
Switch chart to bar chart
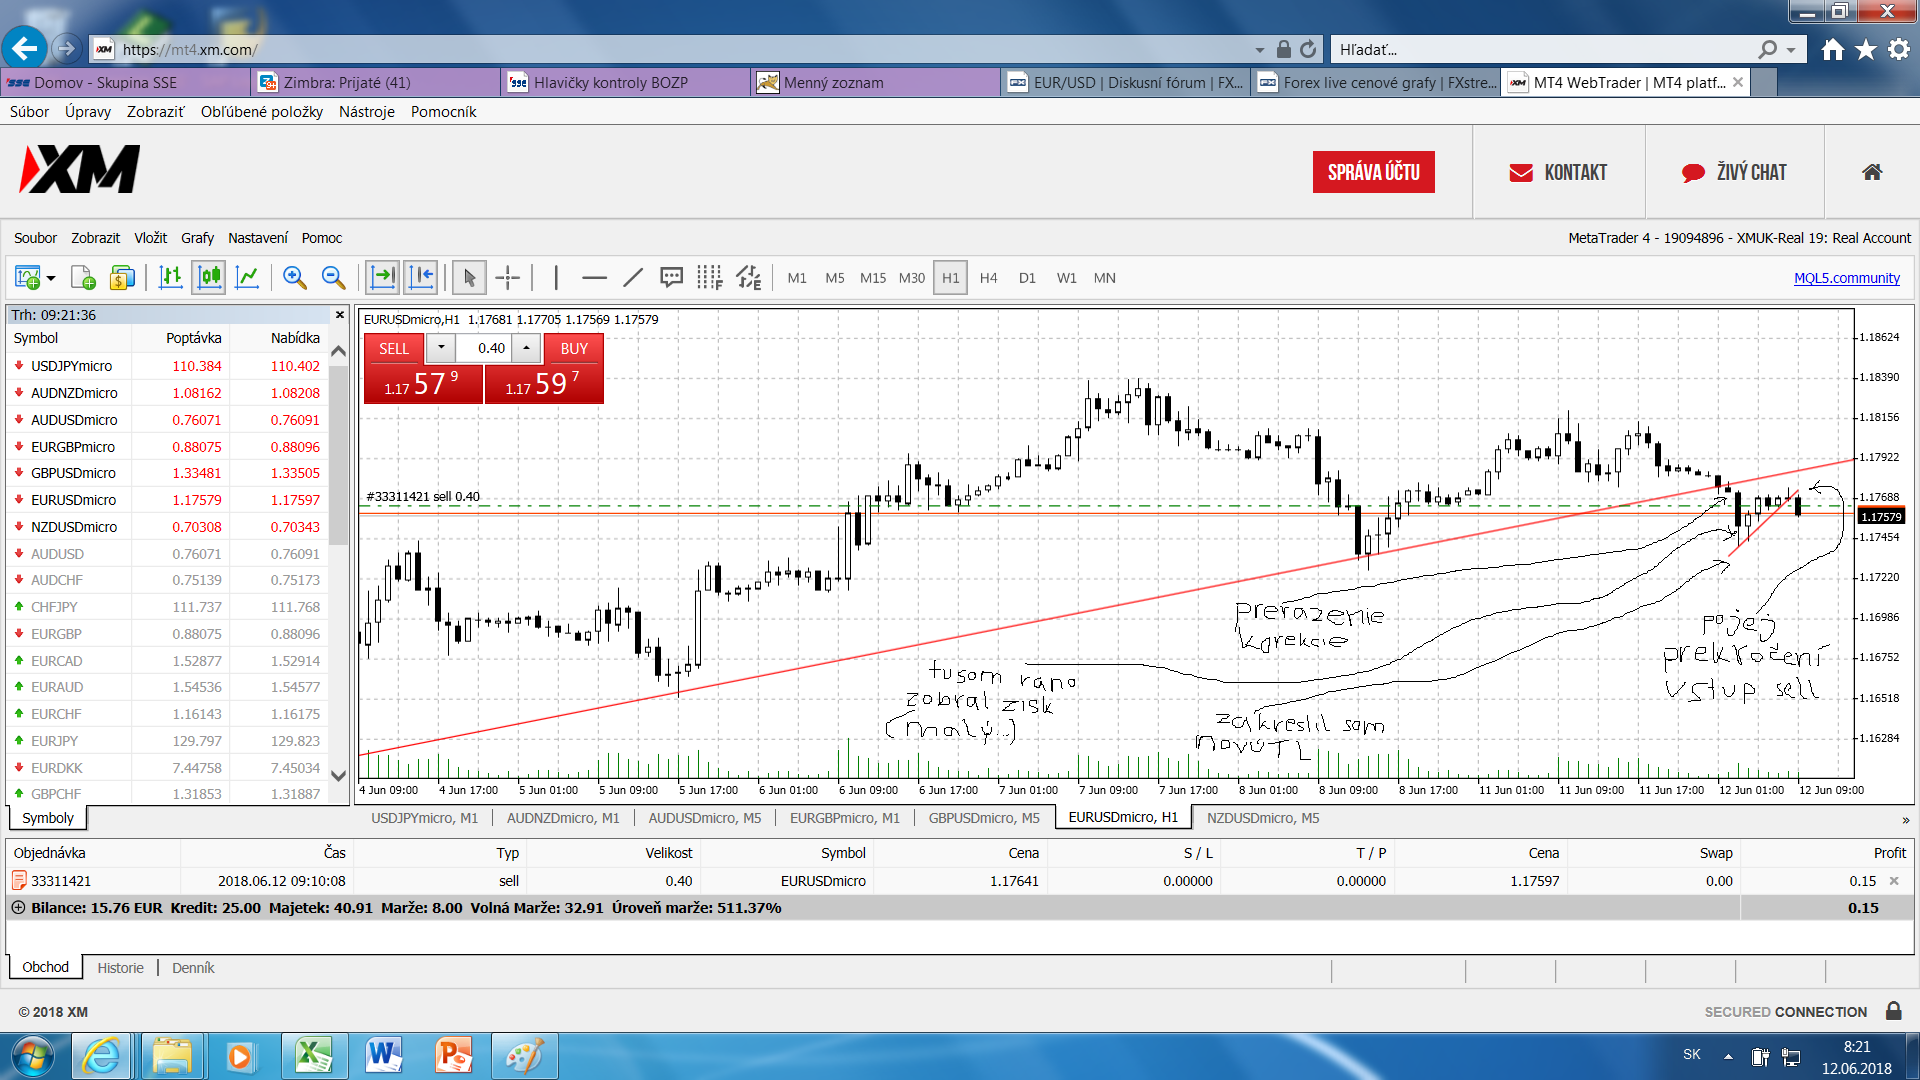tap(171, 278)
